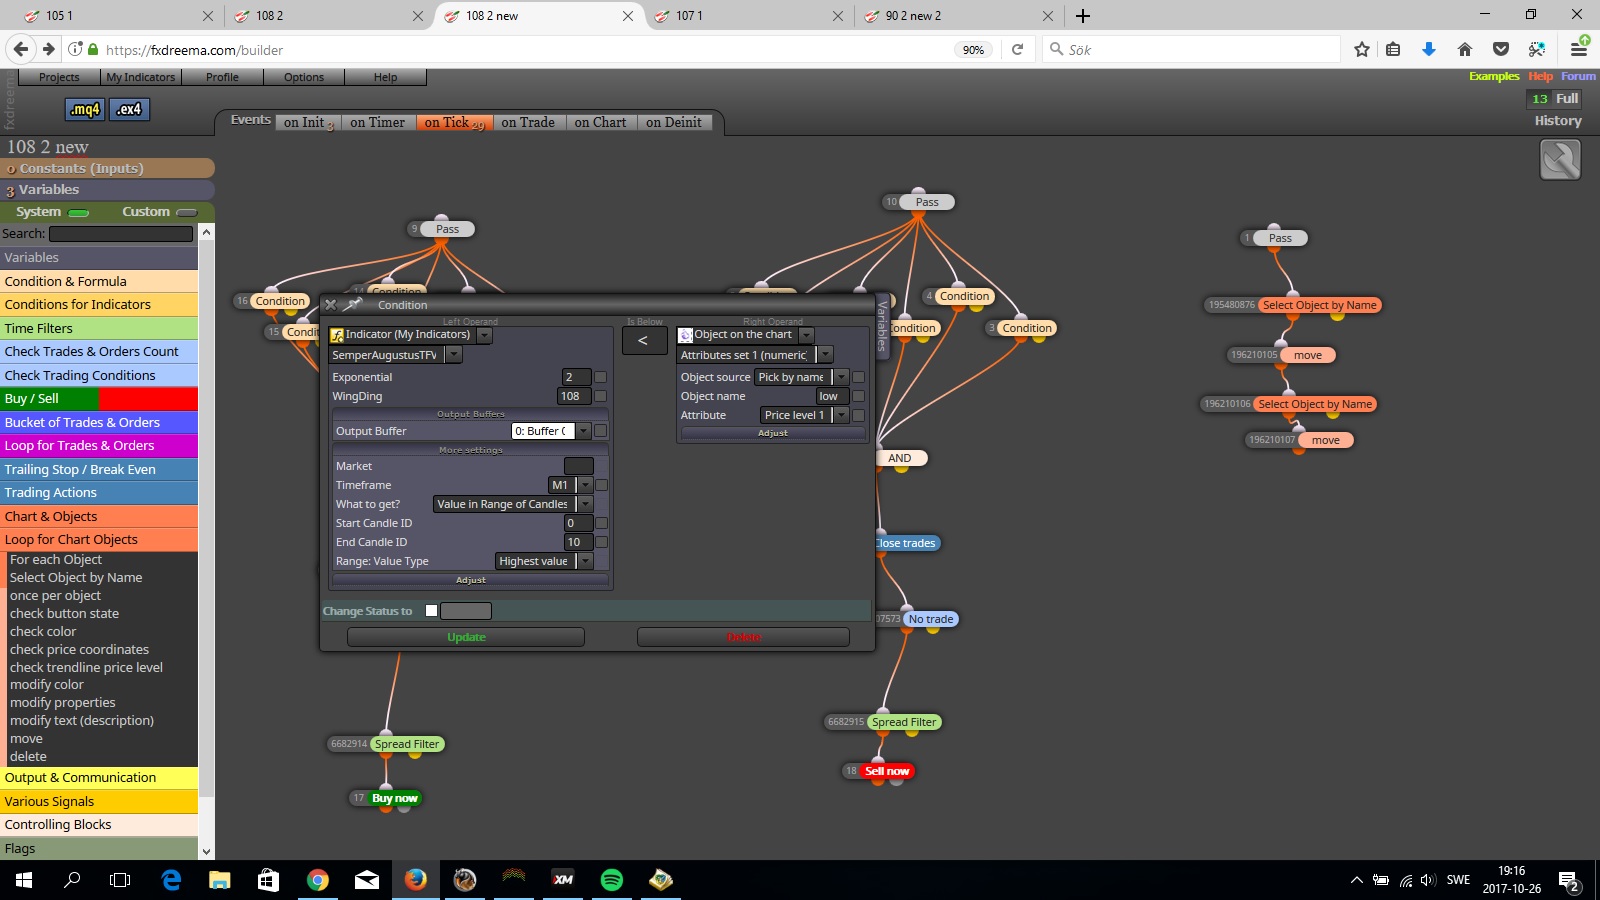Open the Attribute Price level 1 dropdown
The height and width of the screenshot is (900, 1600).
click(841, 415)
